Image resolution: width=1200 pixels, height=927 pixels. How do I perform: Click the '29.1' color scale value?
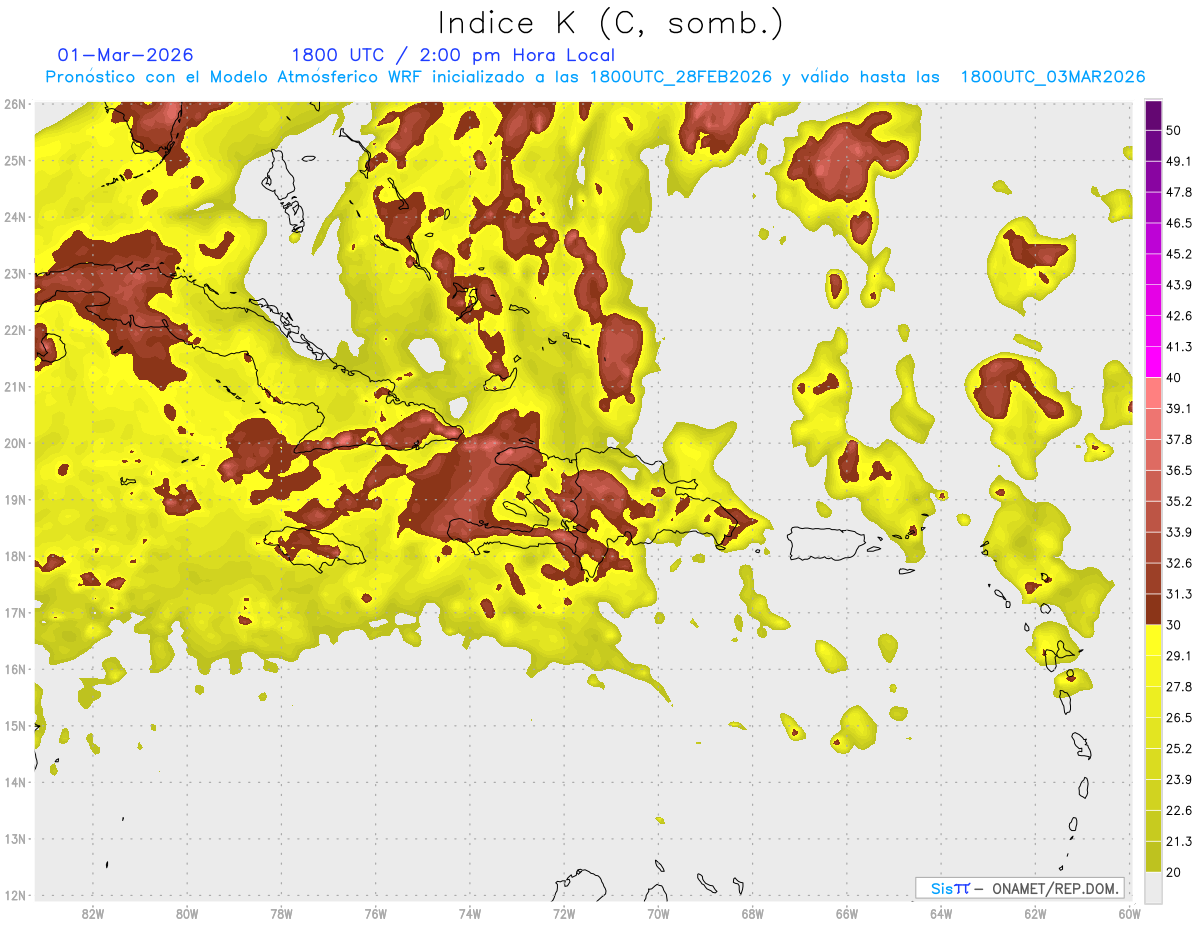click(x=1178, y=656)
